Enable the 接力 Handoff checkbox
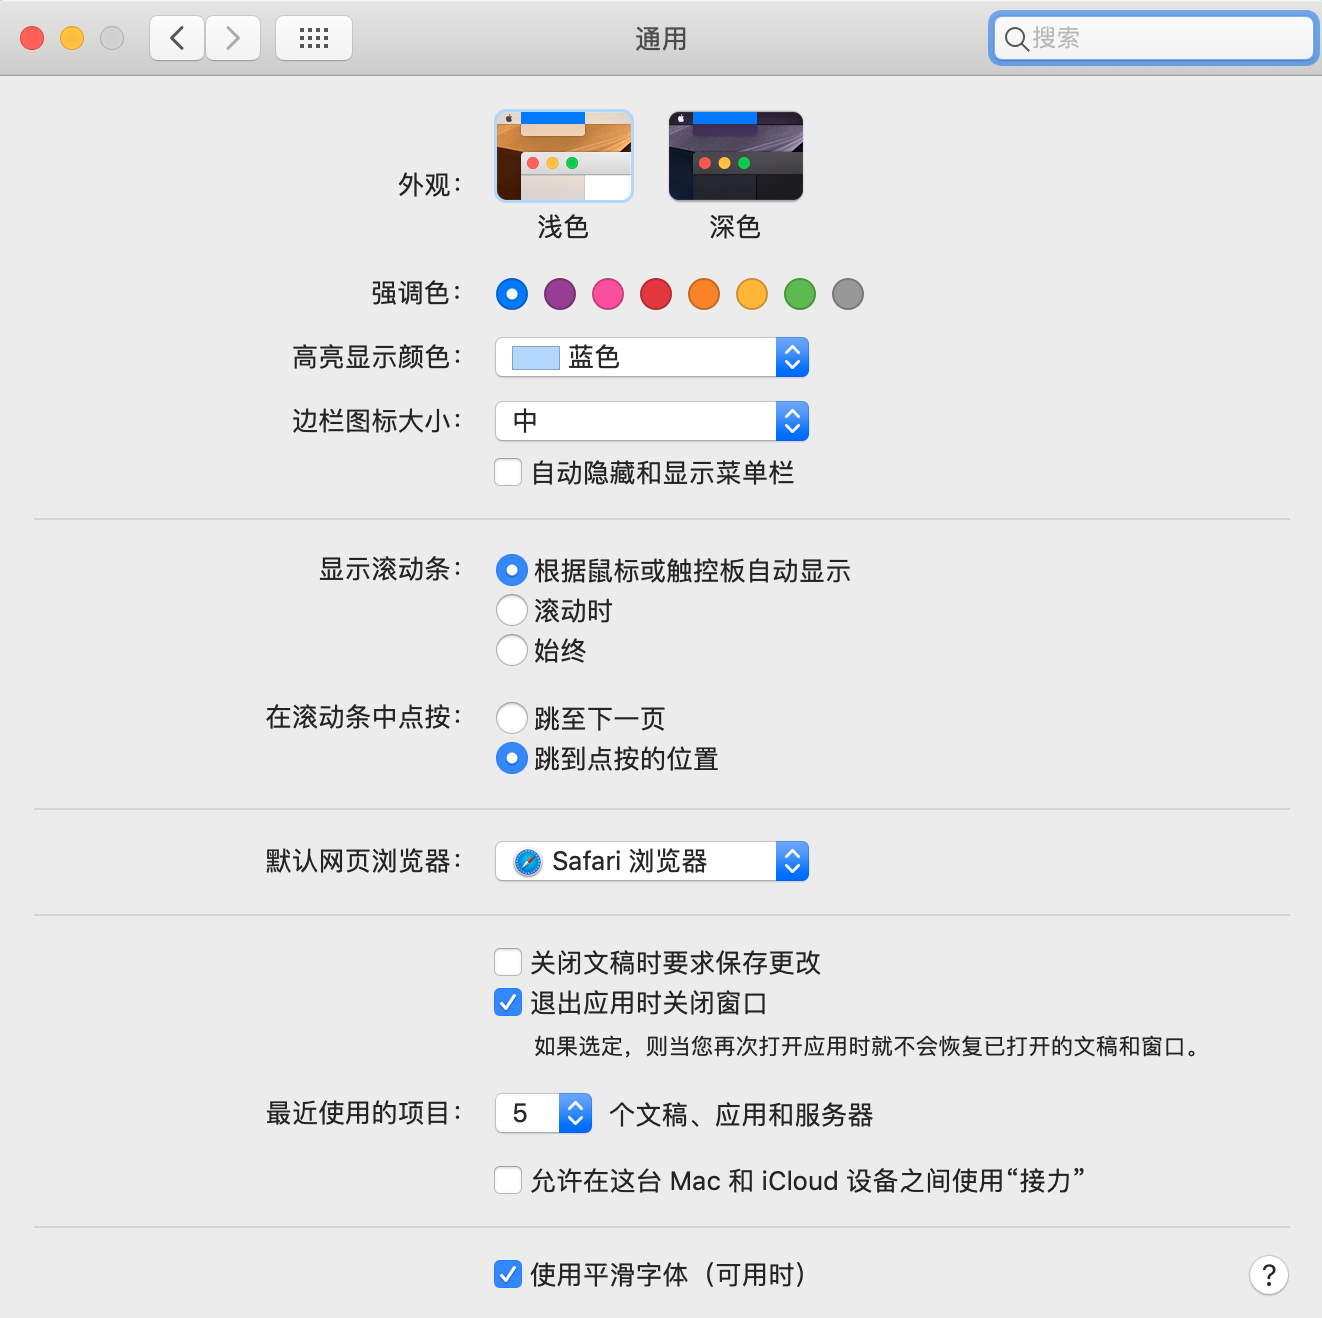1322x1318 pixels. click(508, 1181)
